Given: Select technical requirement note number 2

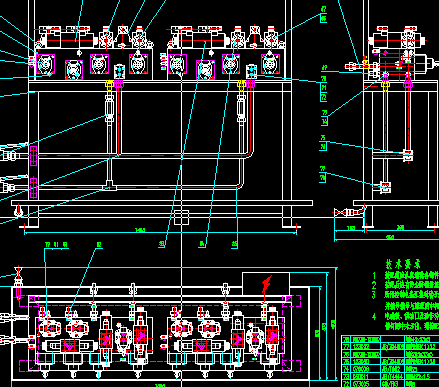Looking at the screenshot, I should coord(374,285).
